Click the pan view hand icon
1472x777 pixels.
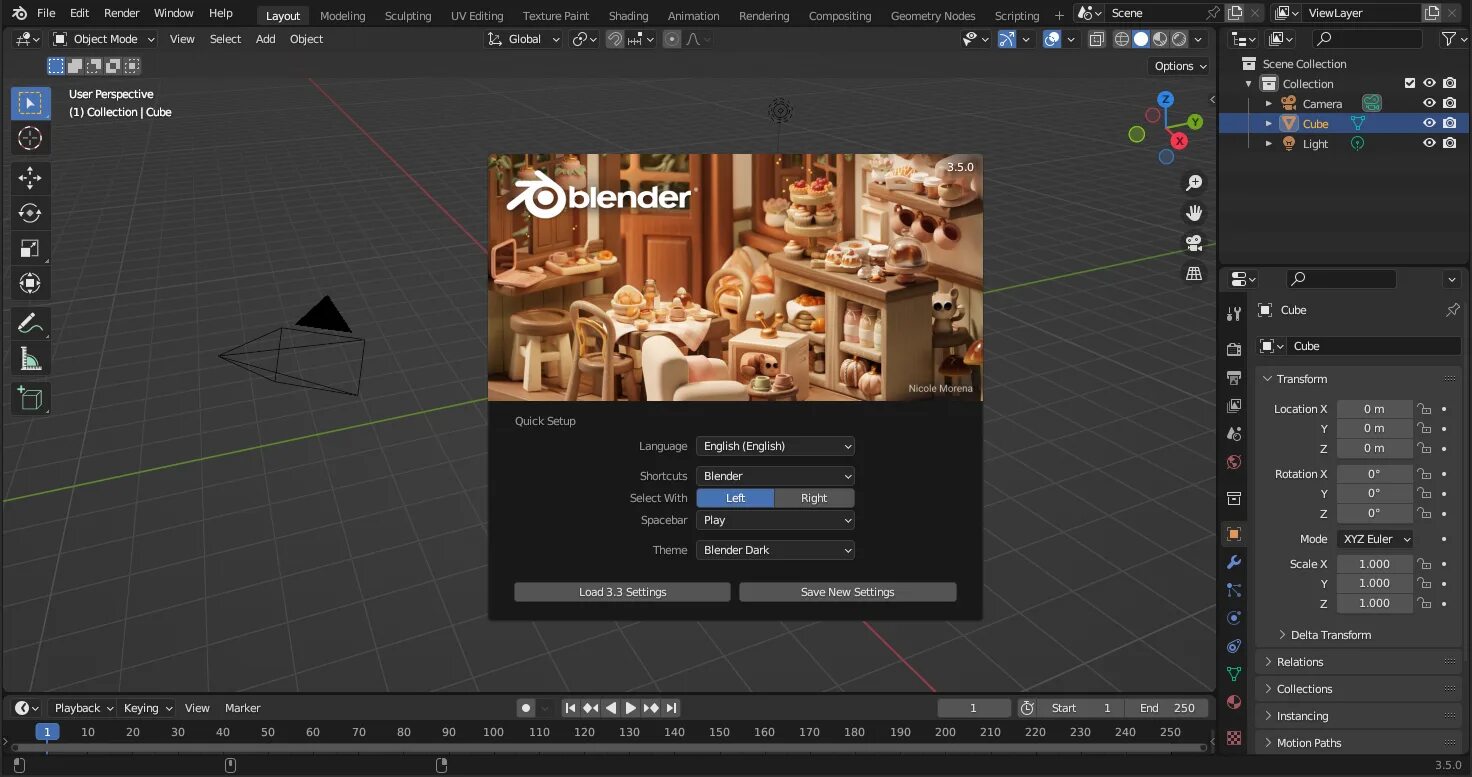pyautogui.click(x=1194, y=213)
